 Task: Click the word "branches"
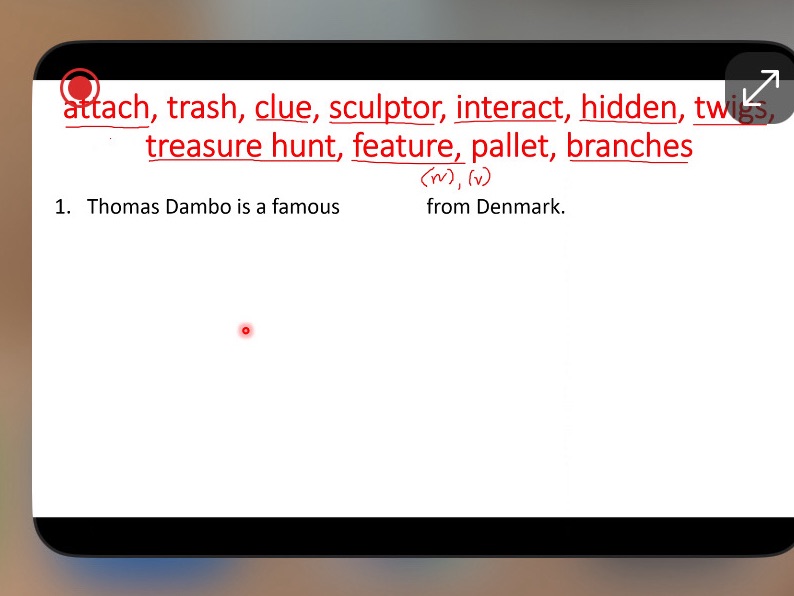(629, 147)
